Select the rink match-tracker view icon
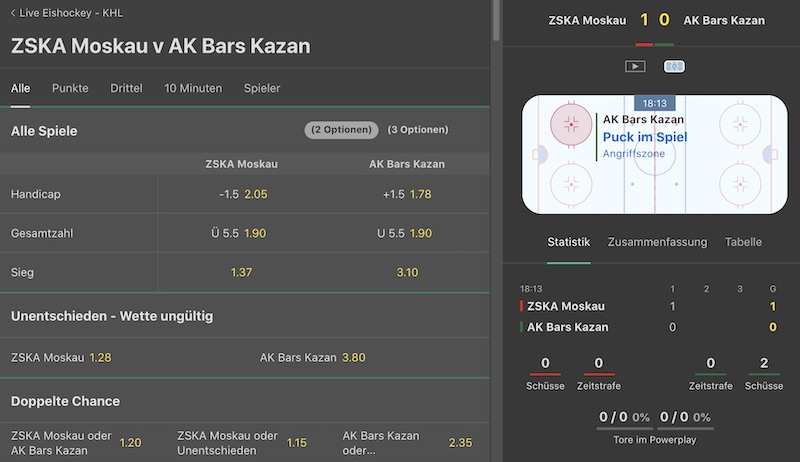 (674, 66)
